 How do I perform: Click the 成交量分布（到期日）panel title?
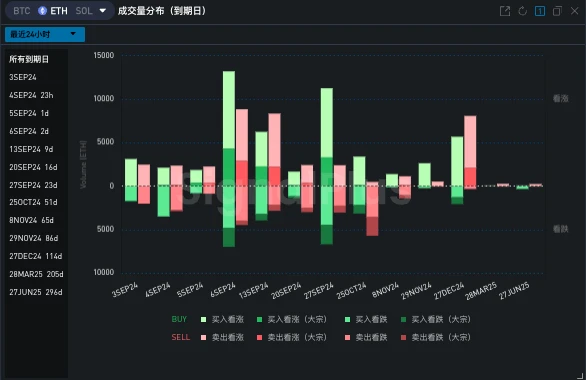point(162,11)
